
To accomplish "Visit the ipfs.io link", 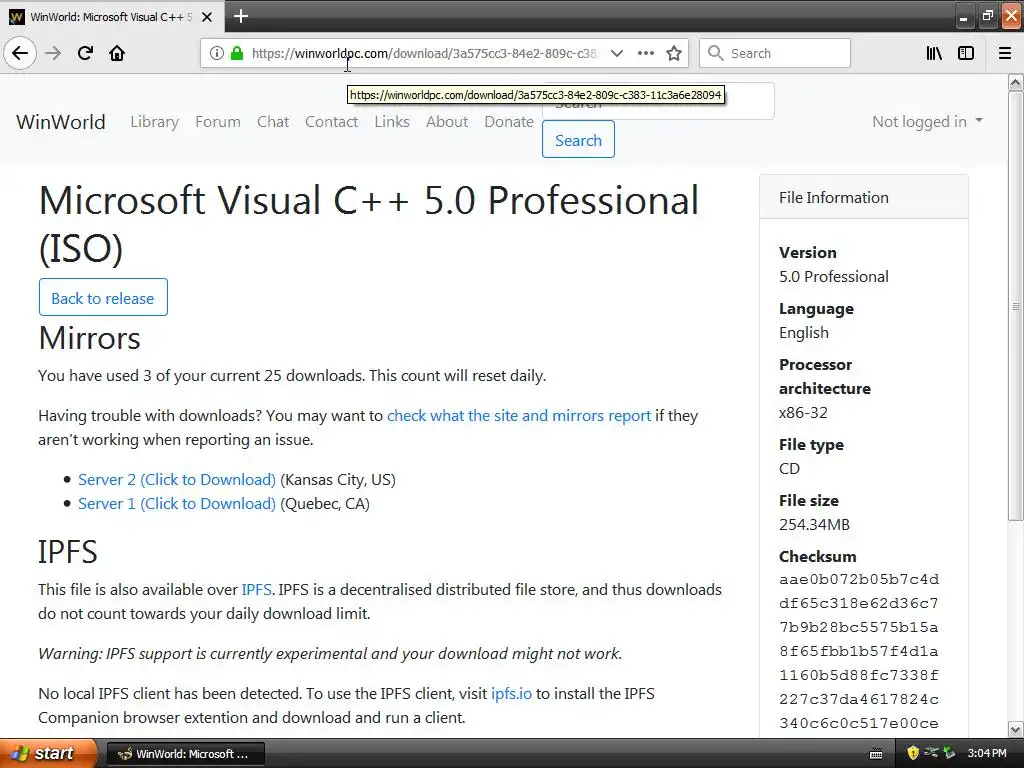I will 511,694.
